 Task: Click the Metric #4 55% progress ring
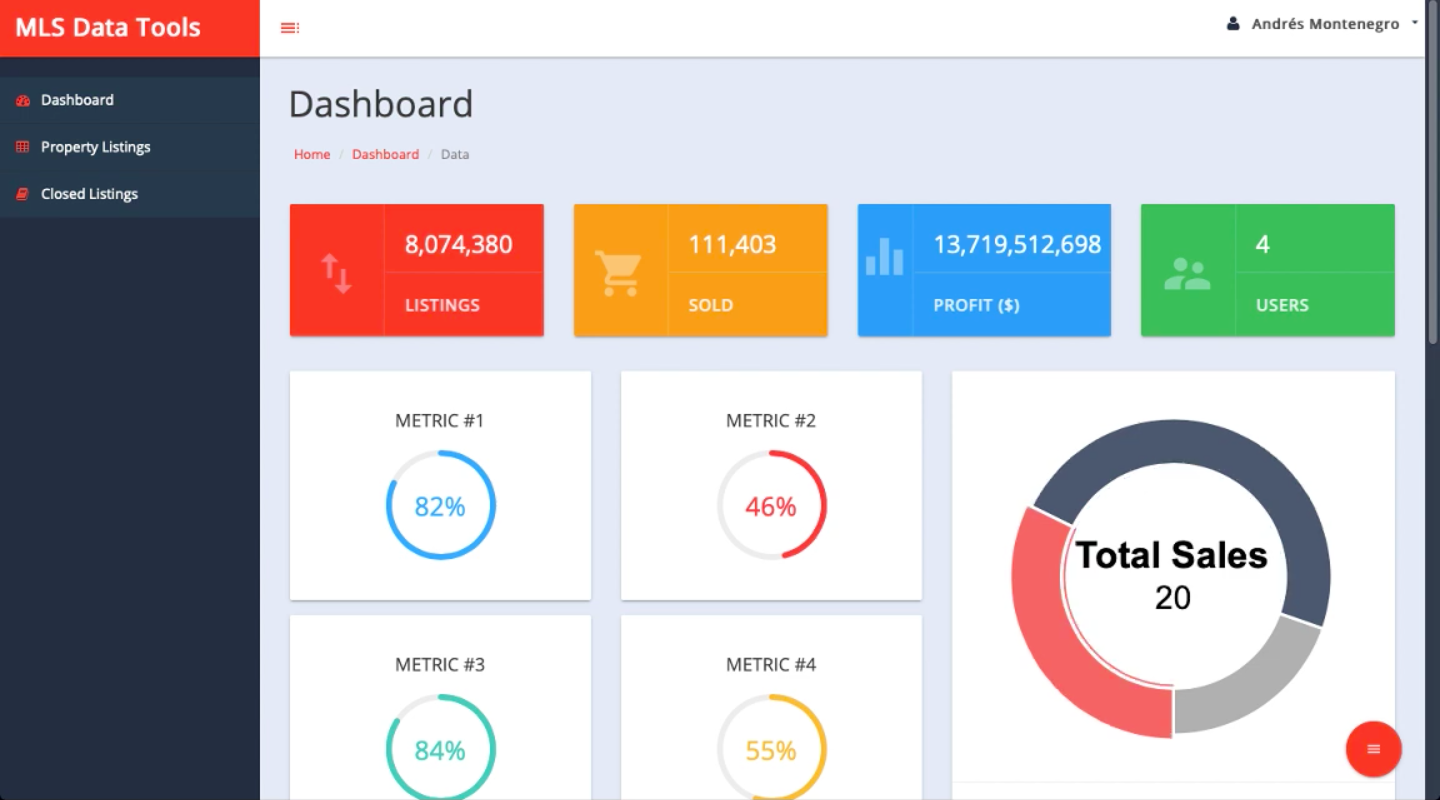[771, 749]
